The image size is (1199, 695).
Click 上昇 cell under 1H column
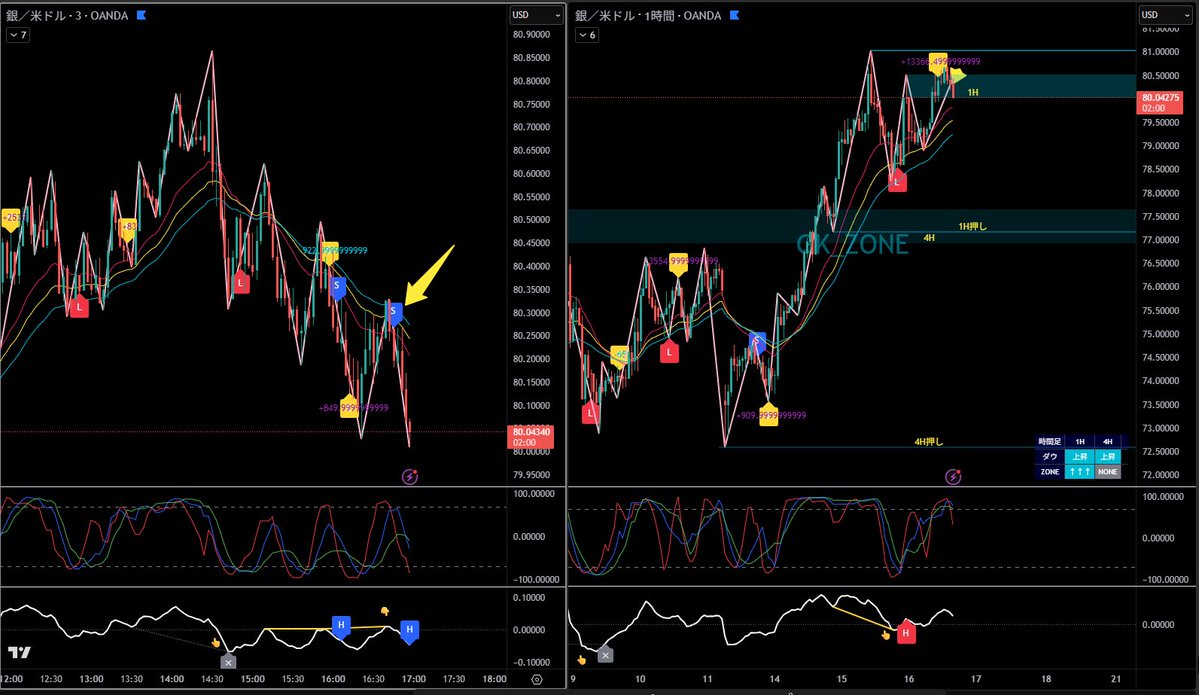1080,456
